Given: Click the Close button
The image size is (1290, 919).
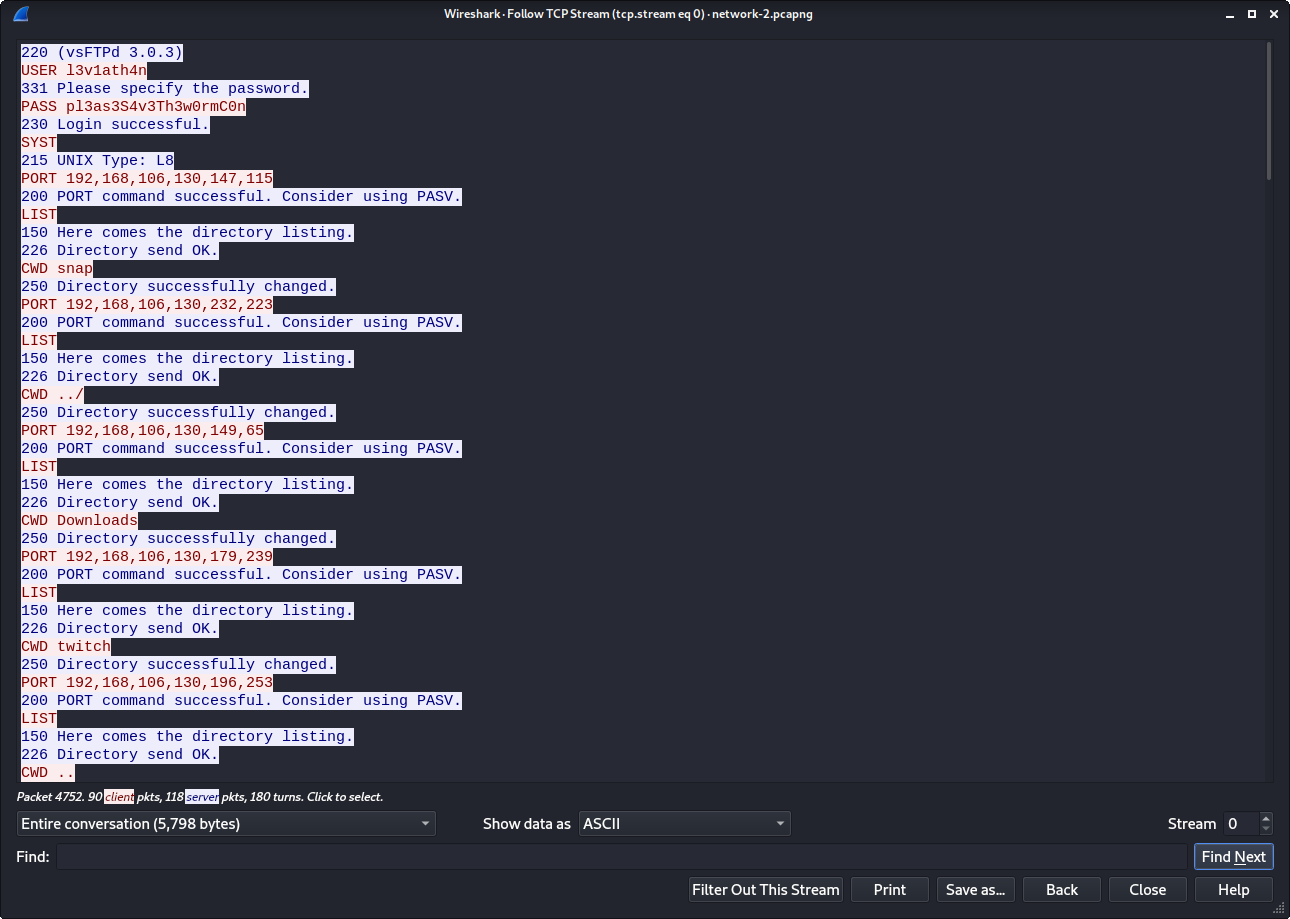Looking at the screenshot, I should tap(1148, 890).
